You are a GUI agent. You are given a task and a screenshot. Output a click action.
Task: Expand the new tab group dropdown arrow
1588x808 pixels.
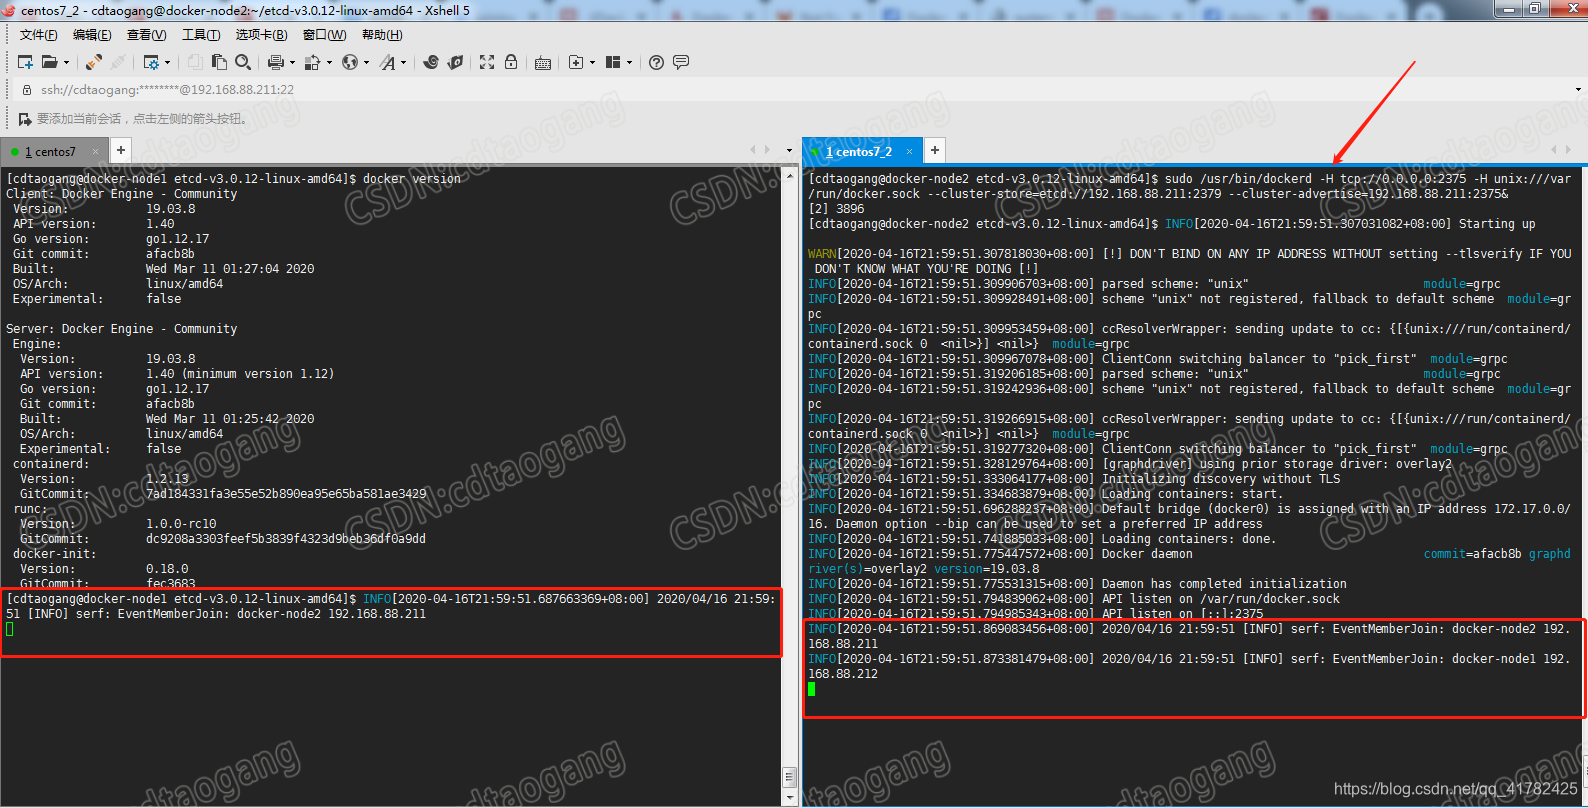(x=592, y=62)
